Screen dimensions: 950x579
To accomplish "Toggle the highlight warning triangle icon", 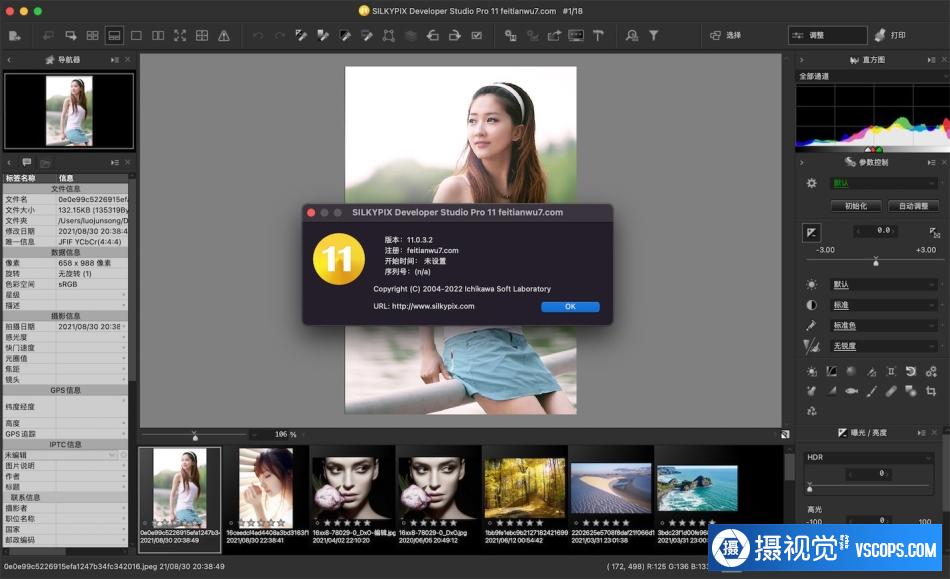I will tap(224, 36).
